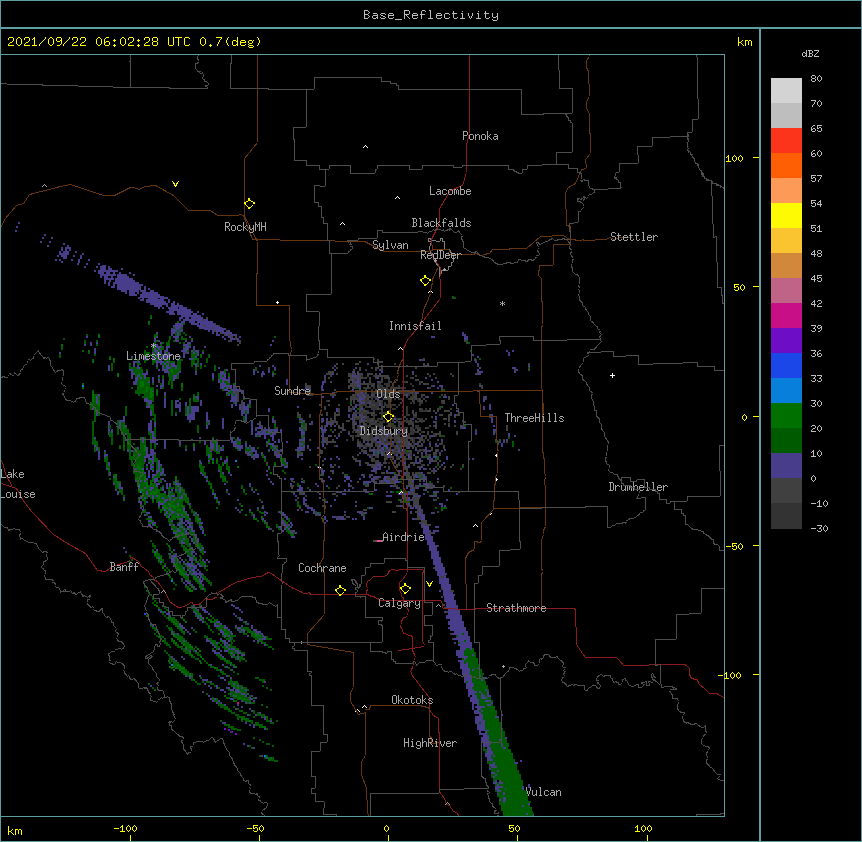Viewport: 862px width, 842px height.
Task: Click the white plus marker west of Drumheller
Action: 612,375
